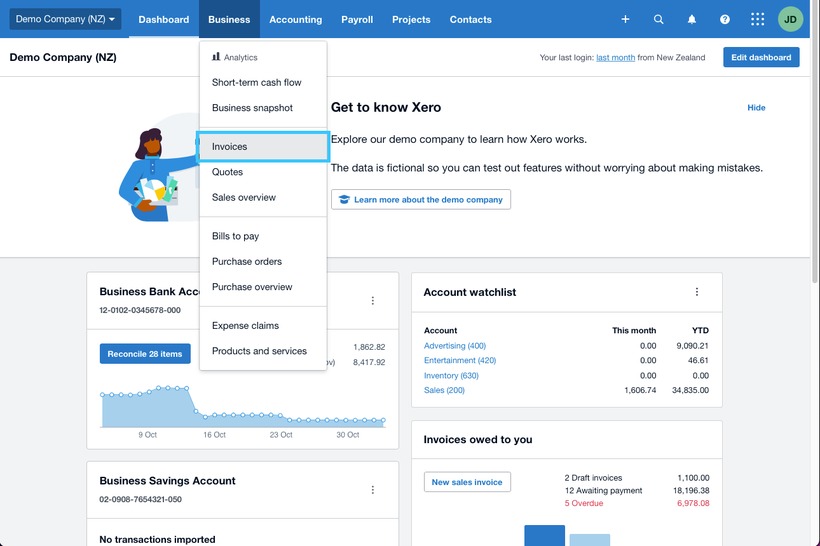The width and height of the screenshot is (820, 546).
Task: Open Bills to pay menu item
Action: [263, 236]
